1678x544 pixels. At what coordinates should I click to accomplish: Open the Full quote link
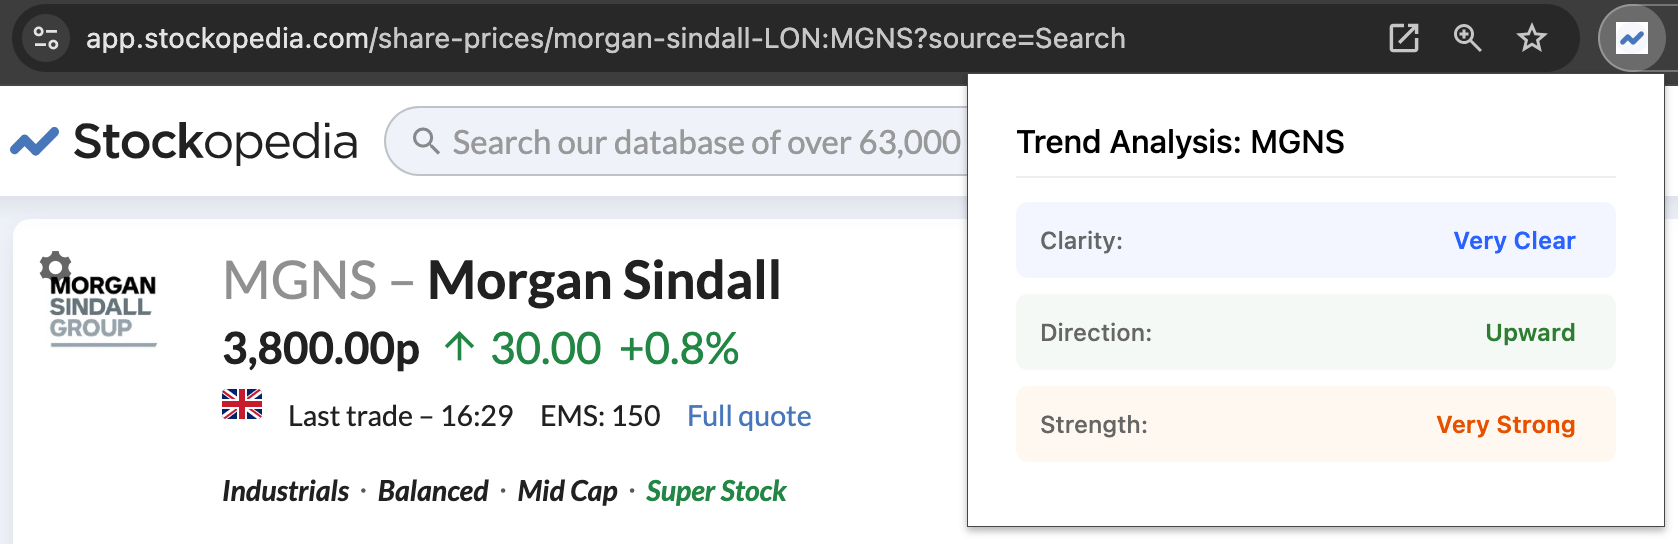tap(749, 416)
